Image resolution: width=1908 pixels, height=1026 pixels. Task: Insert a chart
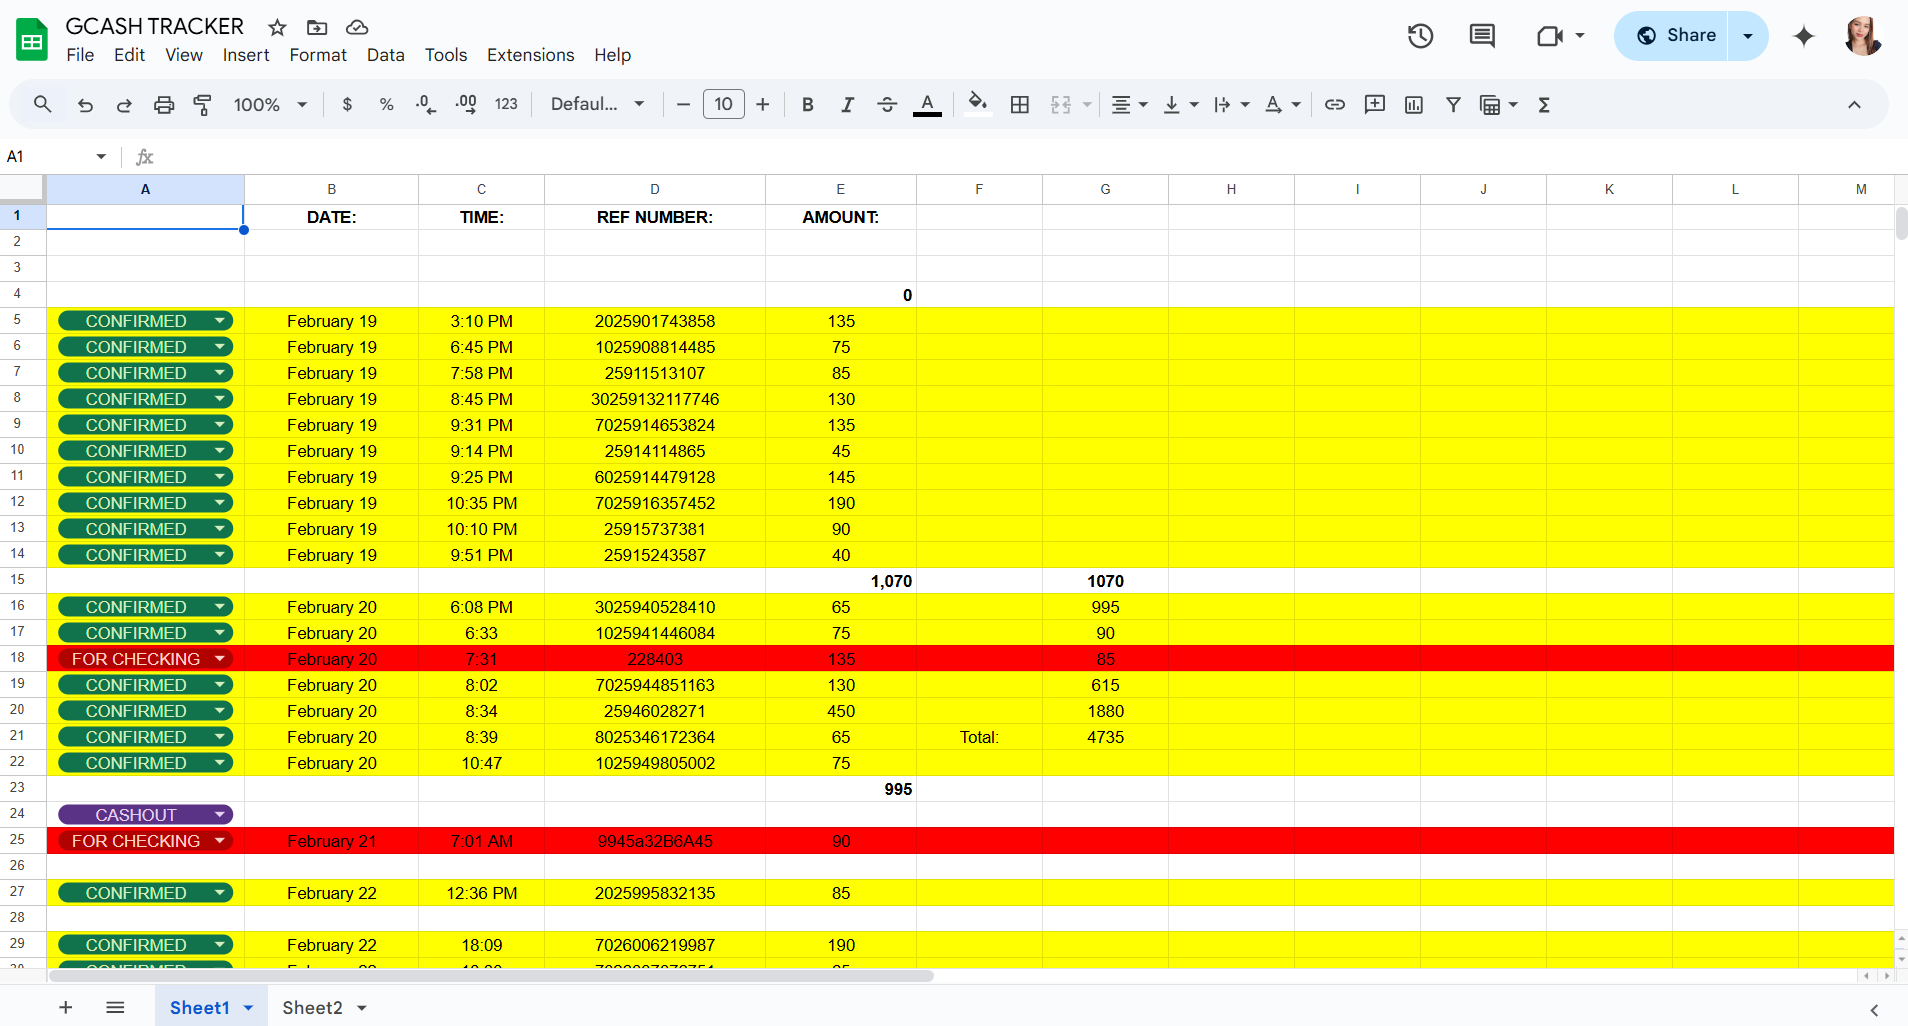click(1414, 104)
